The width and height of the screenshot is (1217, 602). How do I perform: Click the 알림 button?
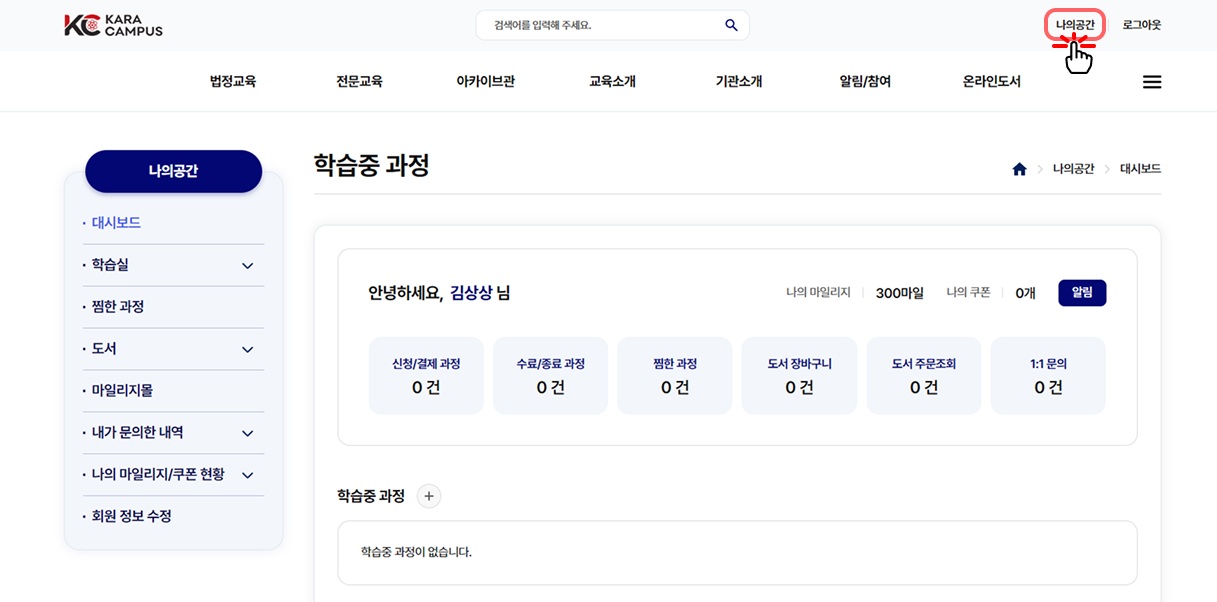(x=1082, y=293)
